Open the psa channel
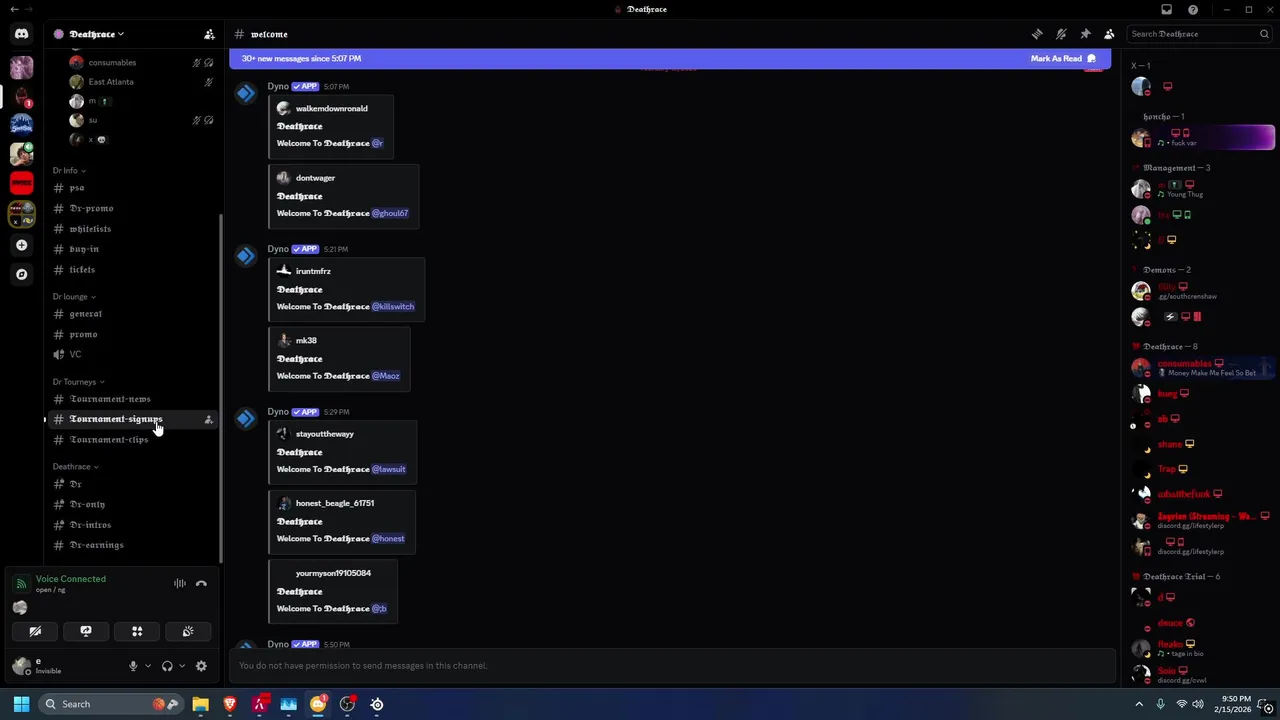This screenshot has height=720, width=1280. point(131,188)
